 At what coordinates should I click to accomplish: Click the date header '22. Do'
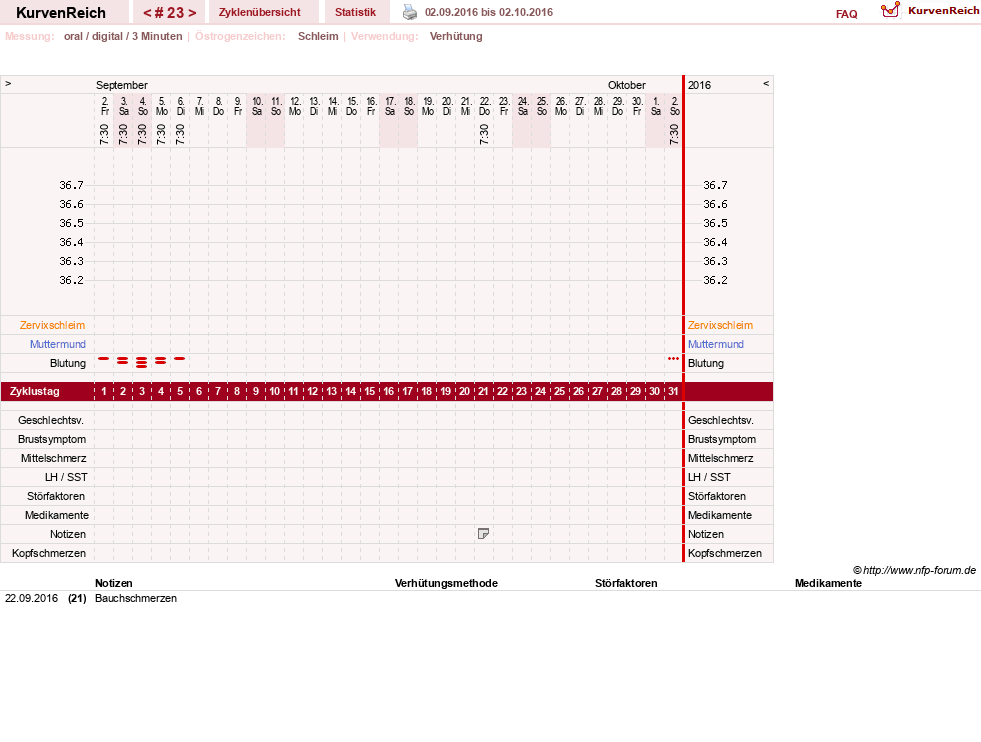click(484, 106)
